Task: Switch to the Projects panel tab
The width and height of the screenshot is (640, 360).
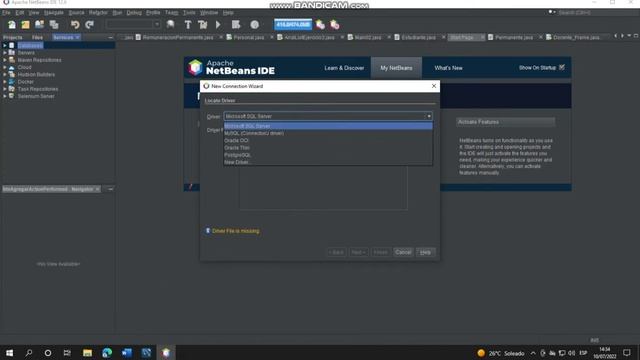Action: (x=13, y=38)
